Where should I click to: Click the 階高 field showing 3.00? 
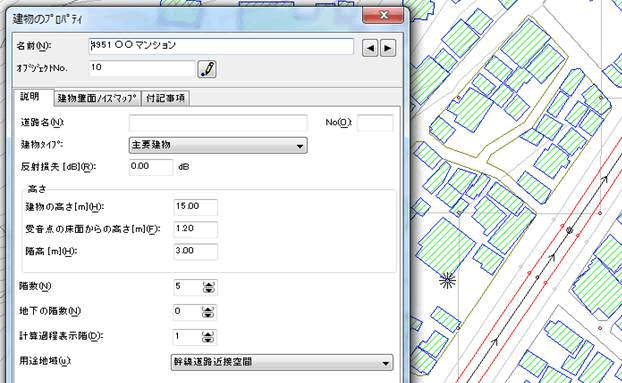(196, 252)
